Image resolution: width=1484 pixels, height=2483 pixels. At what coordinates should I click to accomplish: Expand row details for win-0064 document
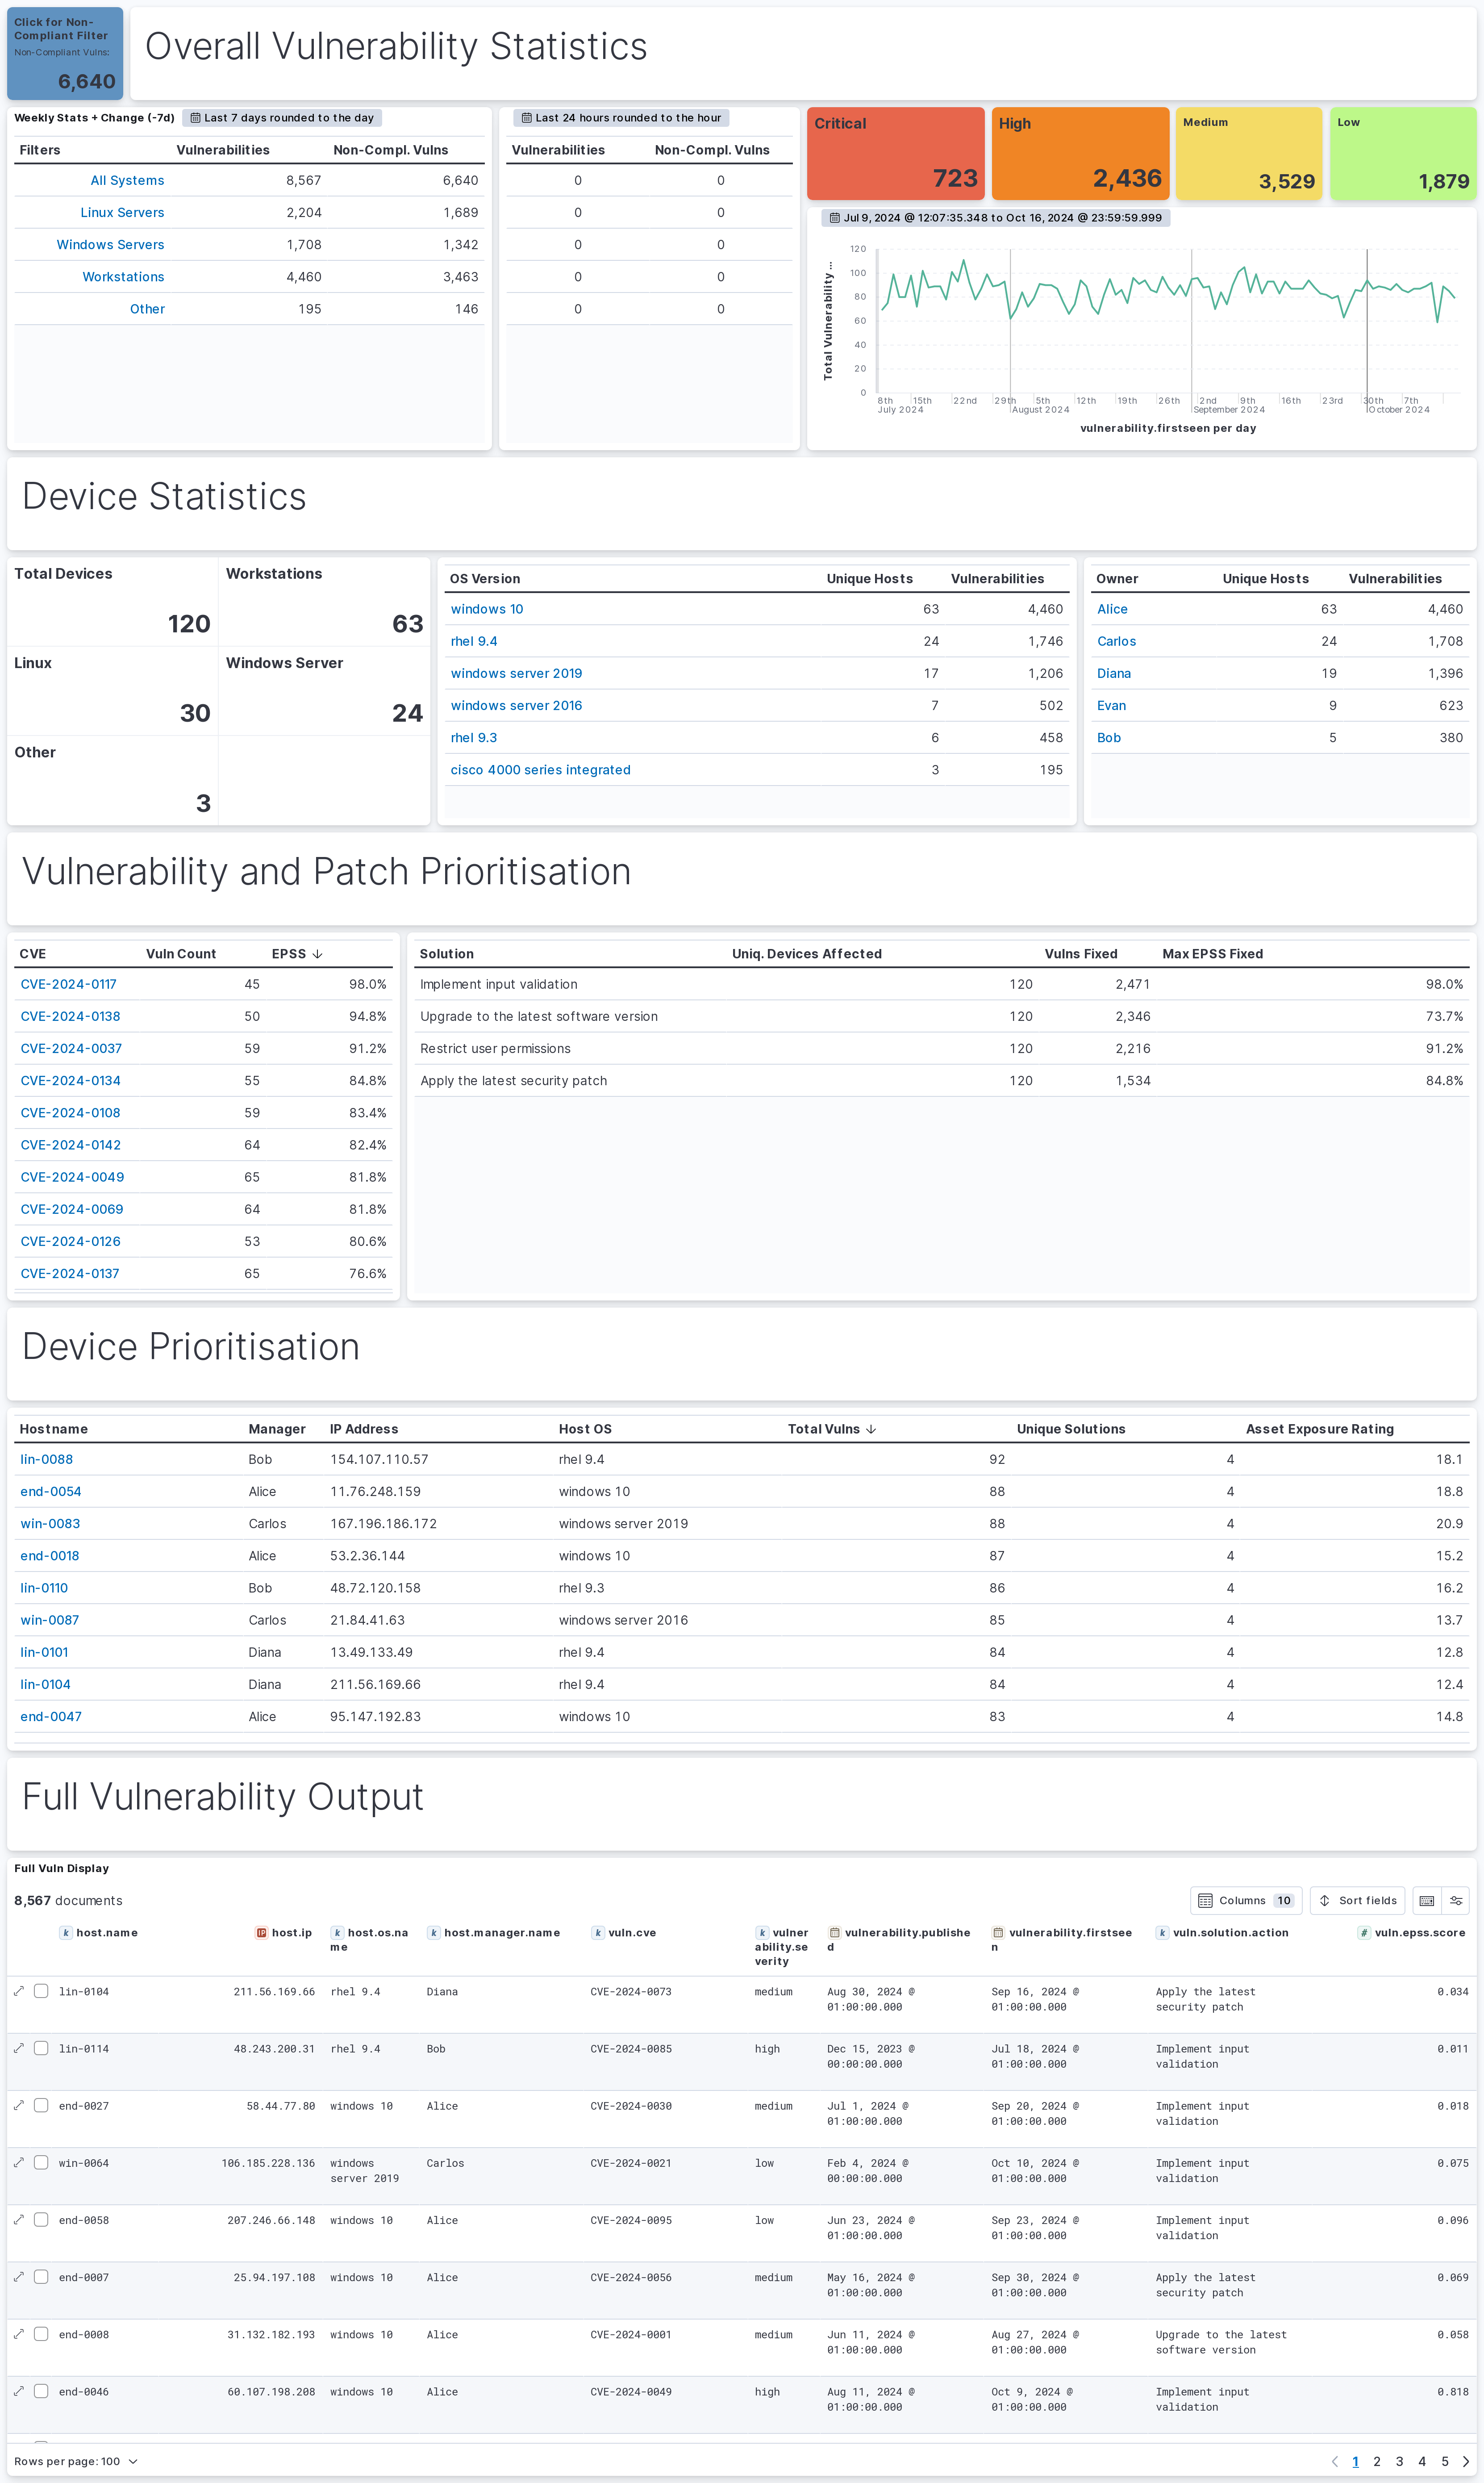(x=19, y=2162)
